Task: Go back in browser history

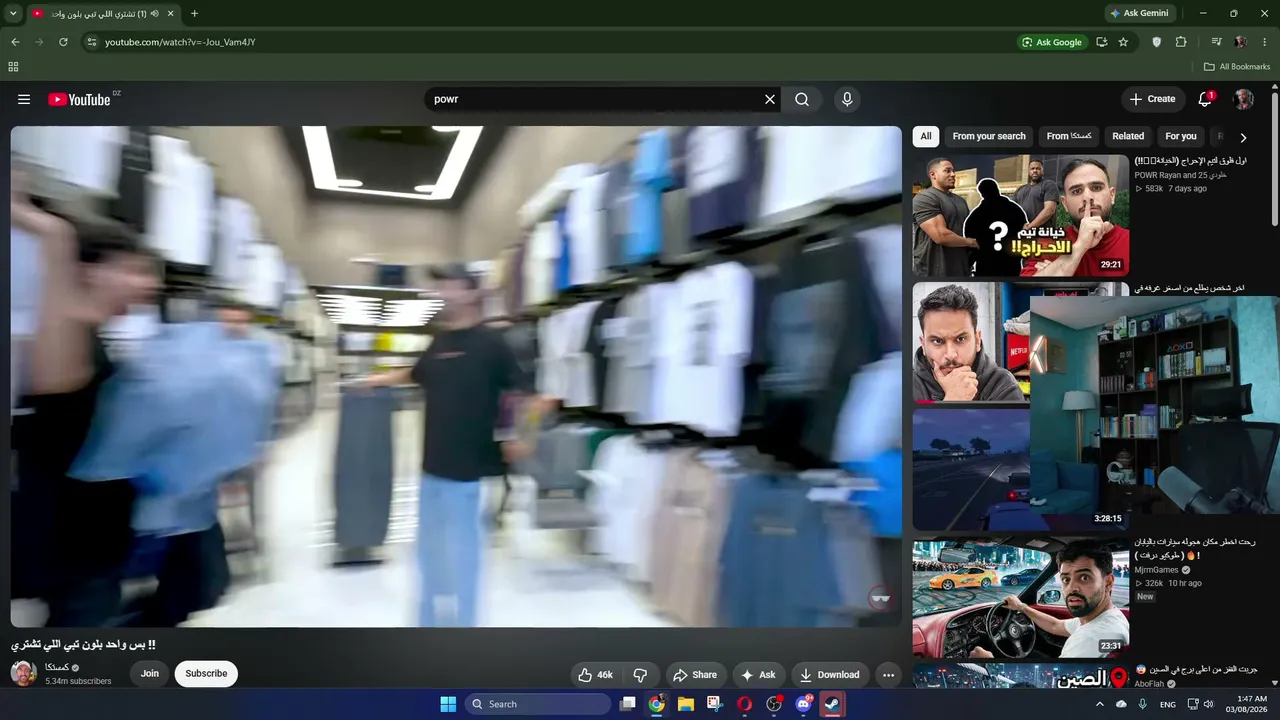Action: [15, 42]
